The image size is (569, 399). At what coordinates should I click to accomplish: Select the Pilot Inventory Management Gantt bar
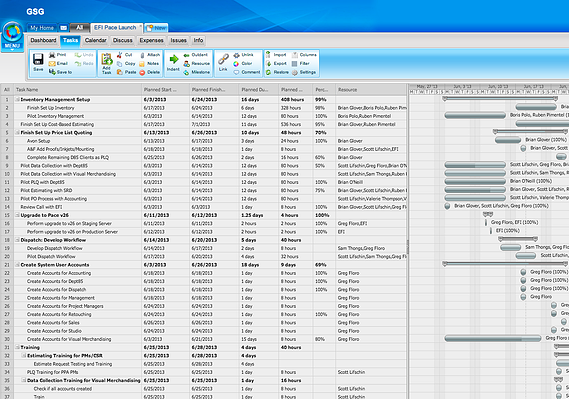click(475, 115)
